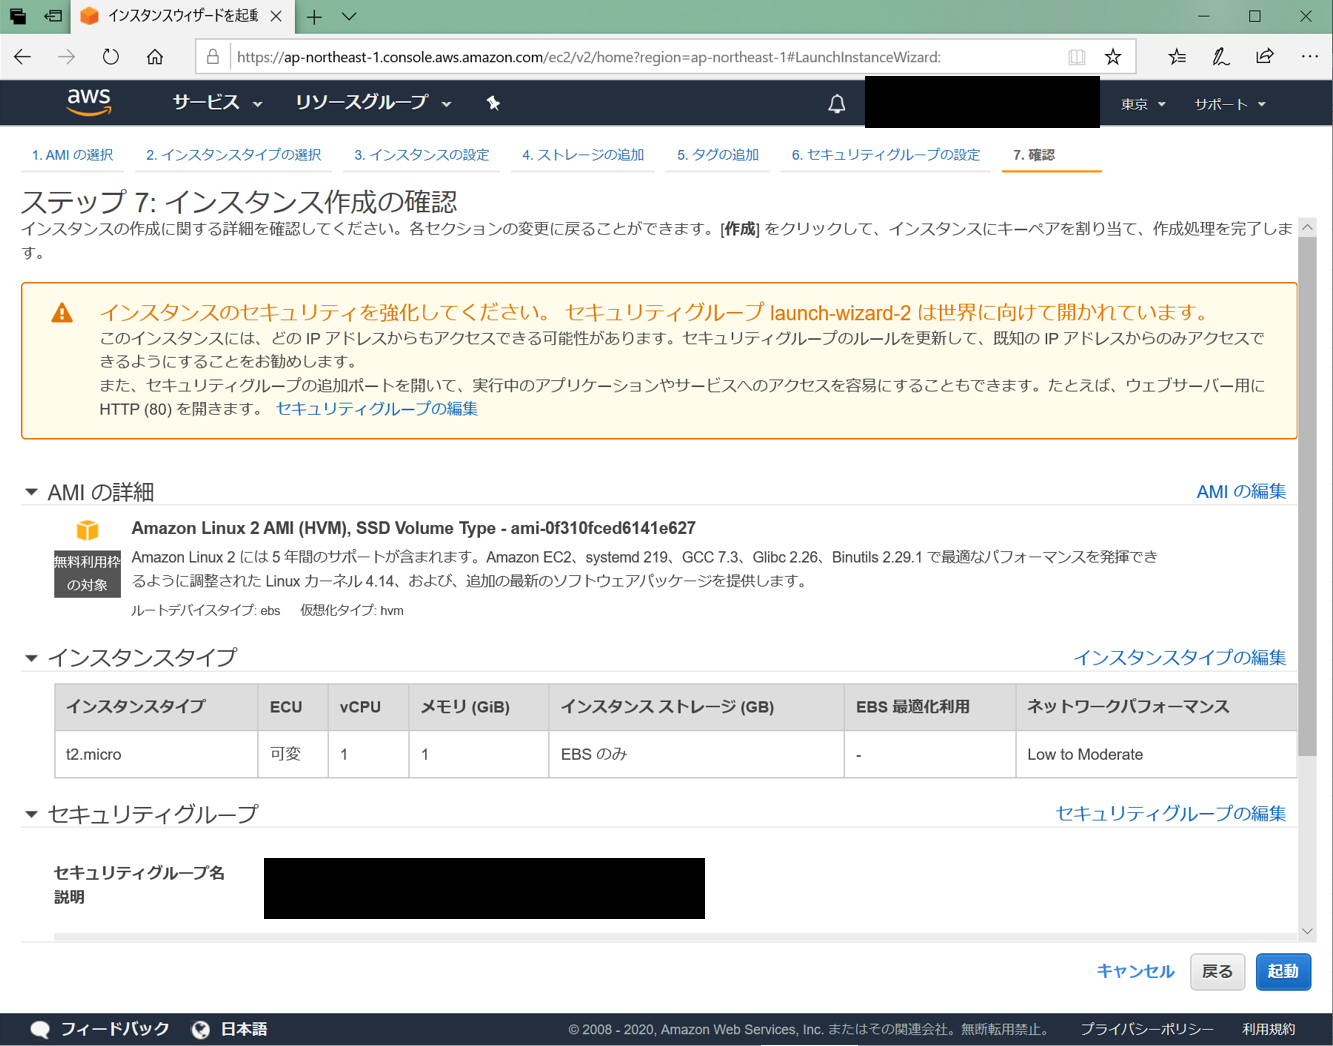Click the EBS のみ table cell
Viewport: 1333px width, 1046px height.
(696, 754)
